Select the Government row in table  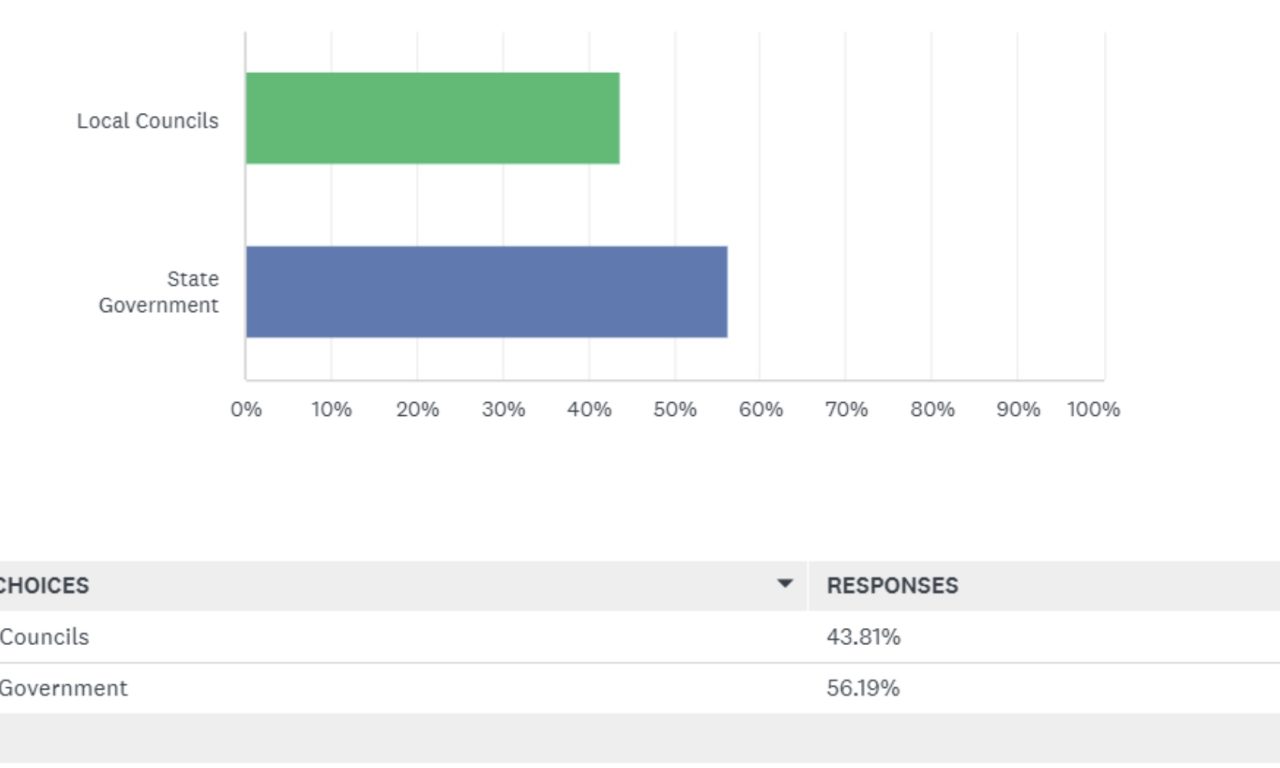(64, 688)
